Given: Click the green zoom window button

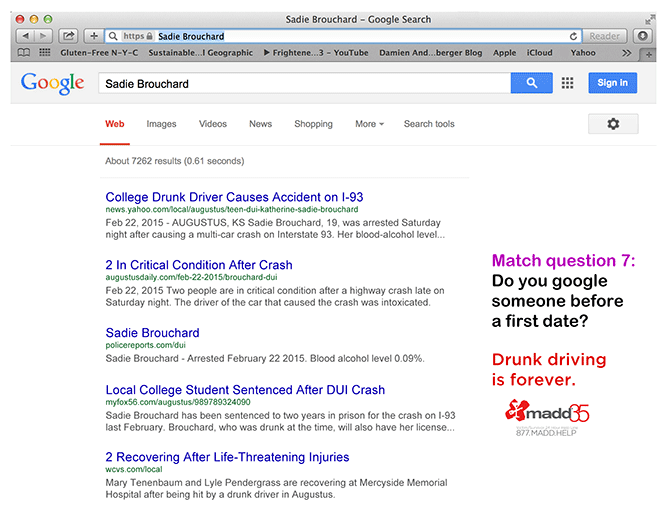Looking at the screenshot, I should (x=48, y=19).
